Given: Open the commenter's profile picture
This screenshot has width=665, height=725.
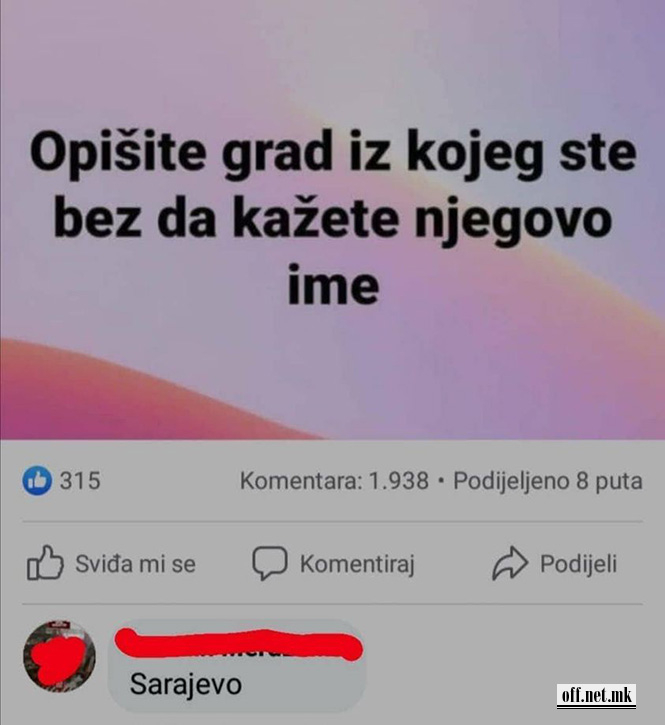Looking at the screenshot, I should (59, 656).
